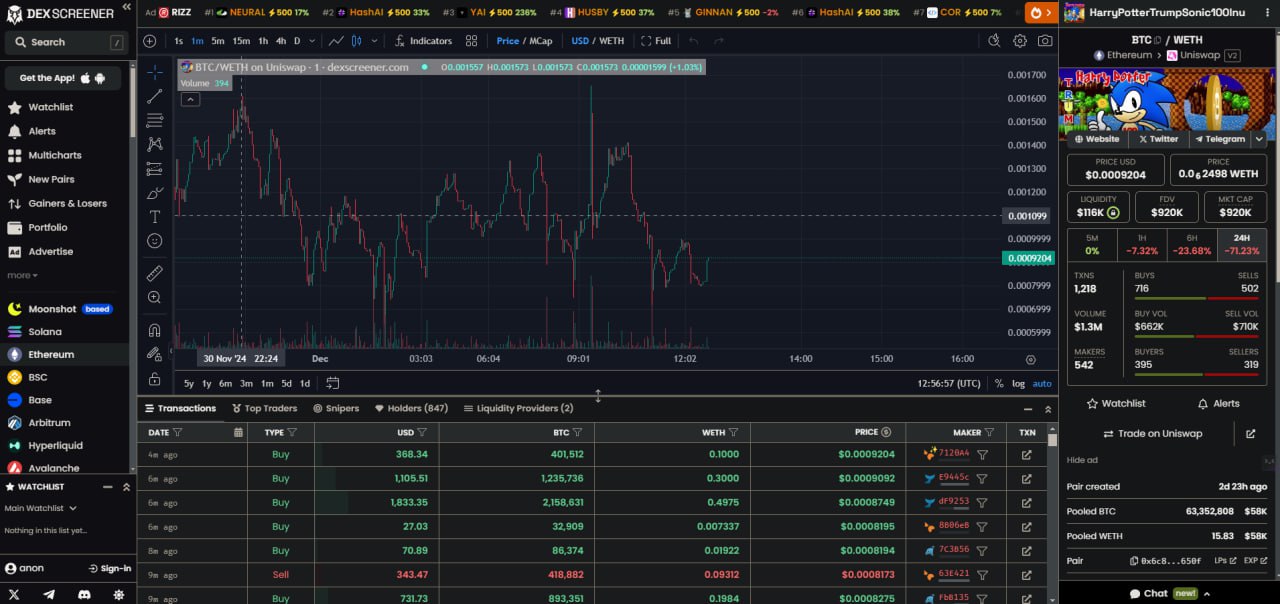
Task: Open the chart type dropdown arrow
Action: pyautogui.click(x=375, y=41)
